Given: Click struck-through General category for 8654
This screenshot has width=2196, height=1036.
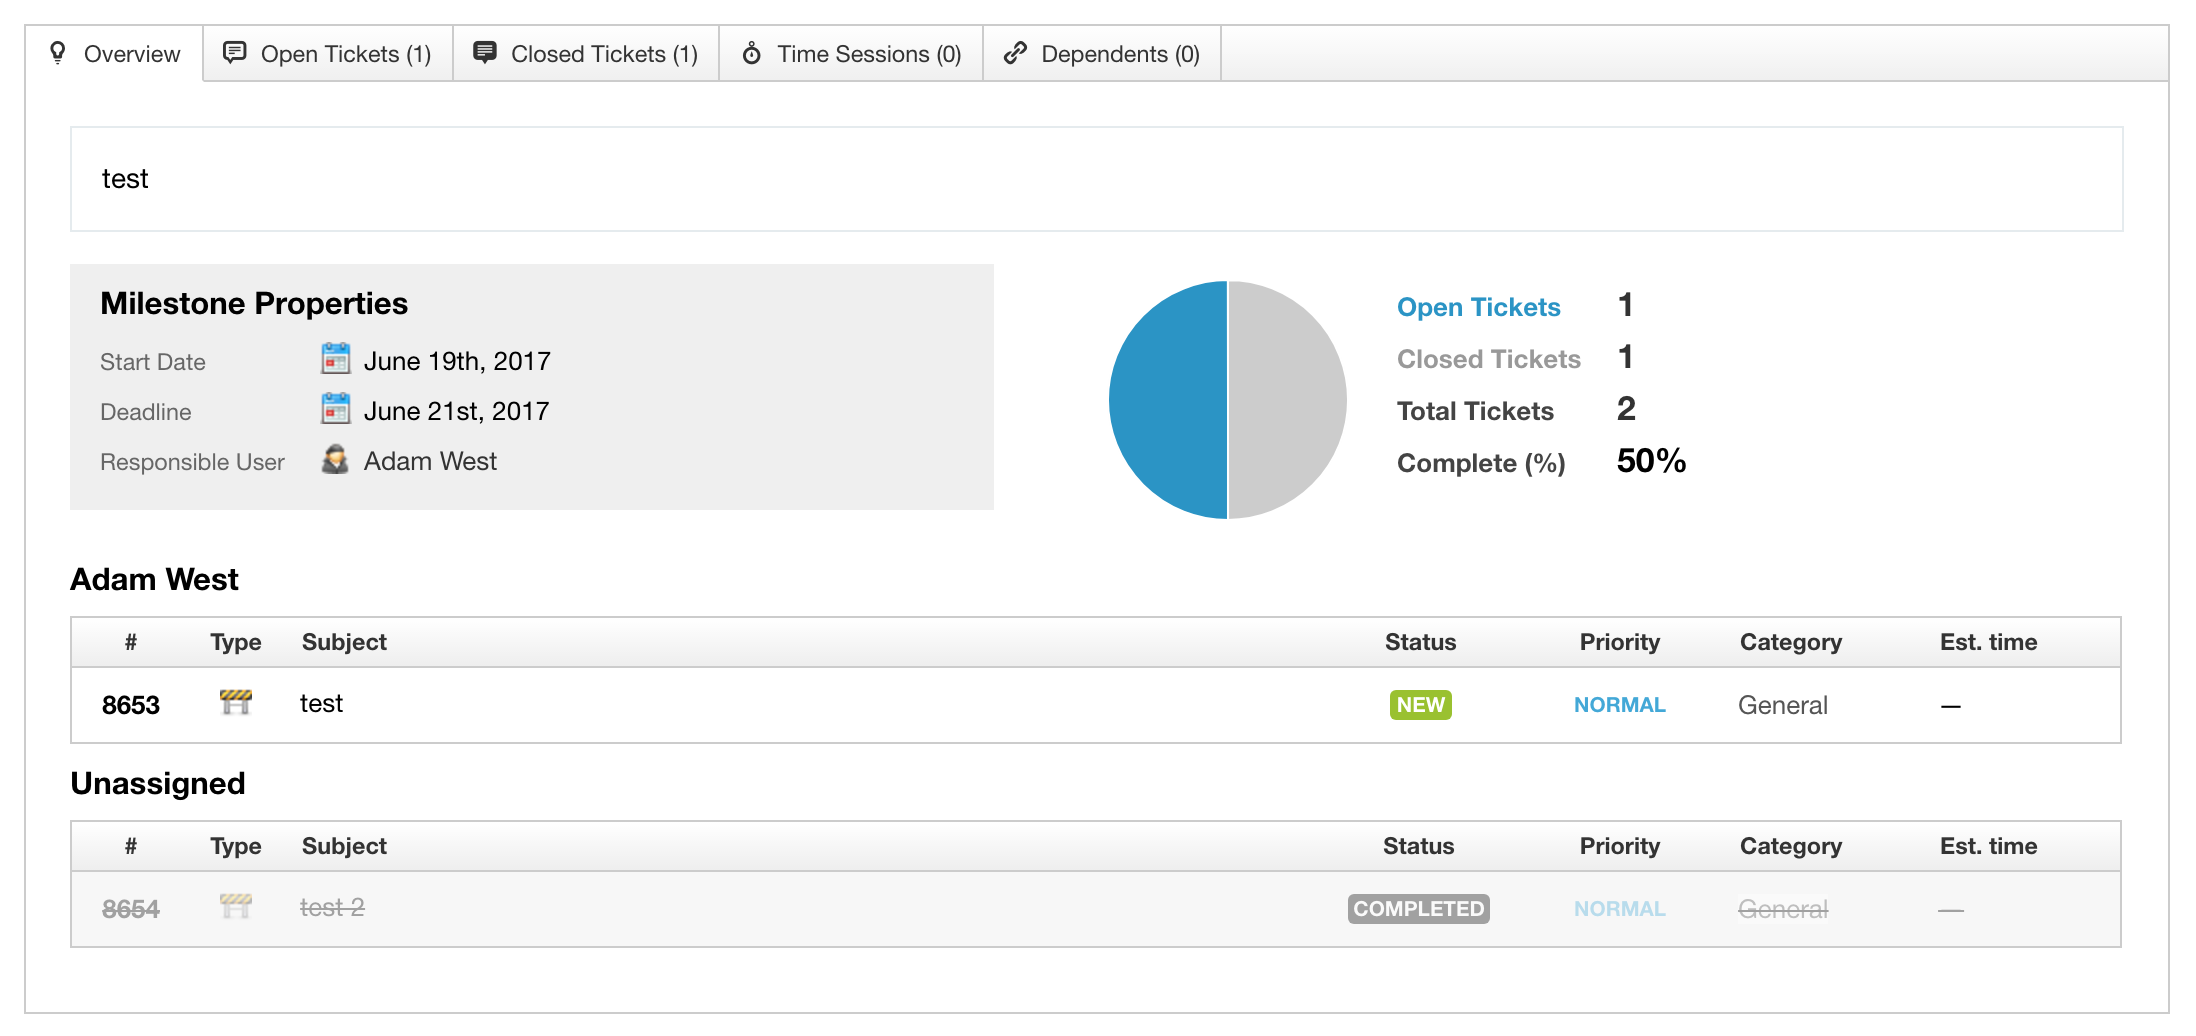Looking at the screenshot, I should pos(1782,909).
